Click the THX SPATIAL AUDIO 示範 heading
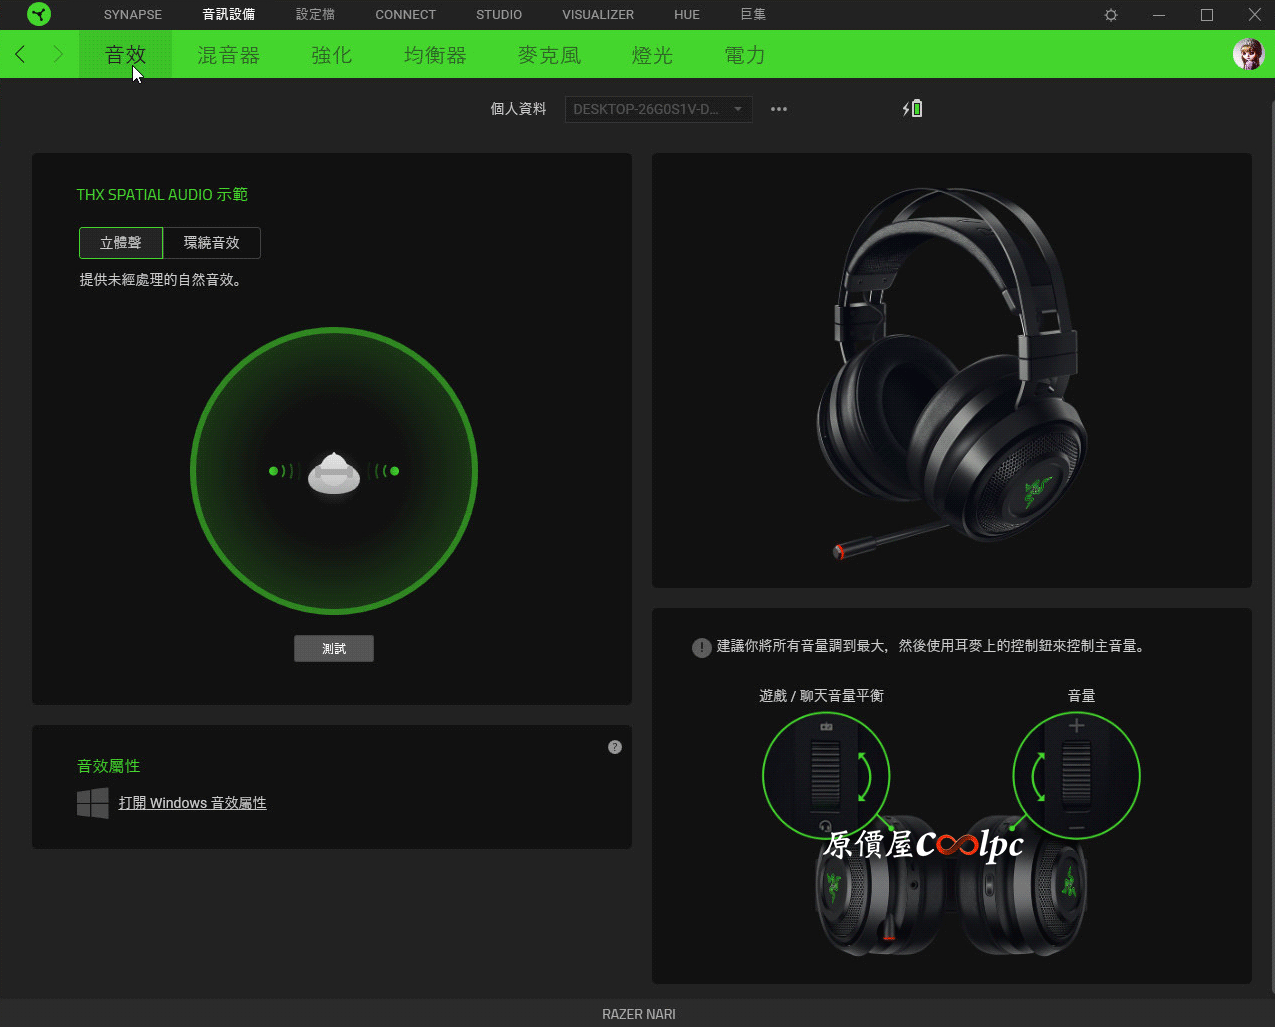1275x1027 pixels. (162, 195)
